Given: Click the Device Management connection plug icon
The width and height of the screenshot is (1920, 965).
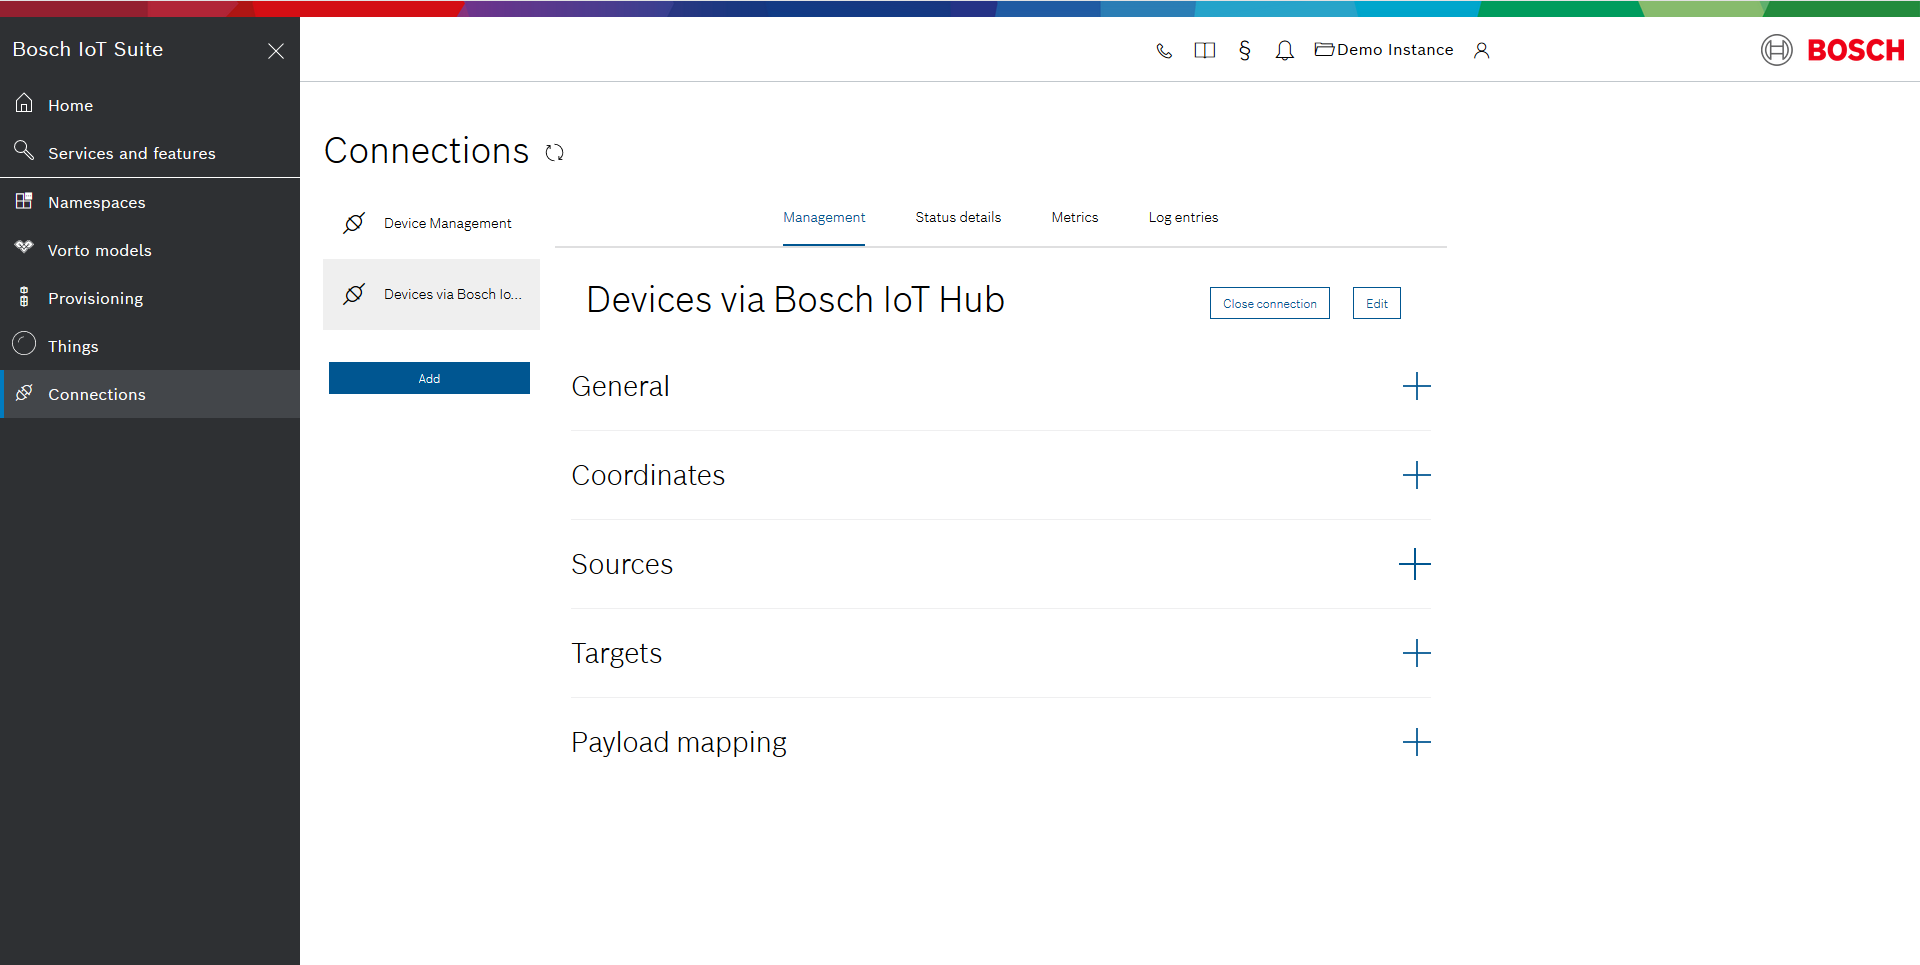Looking at the screenshot, I should tap(354, 223).
